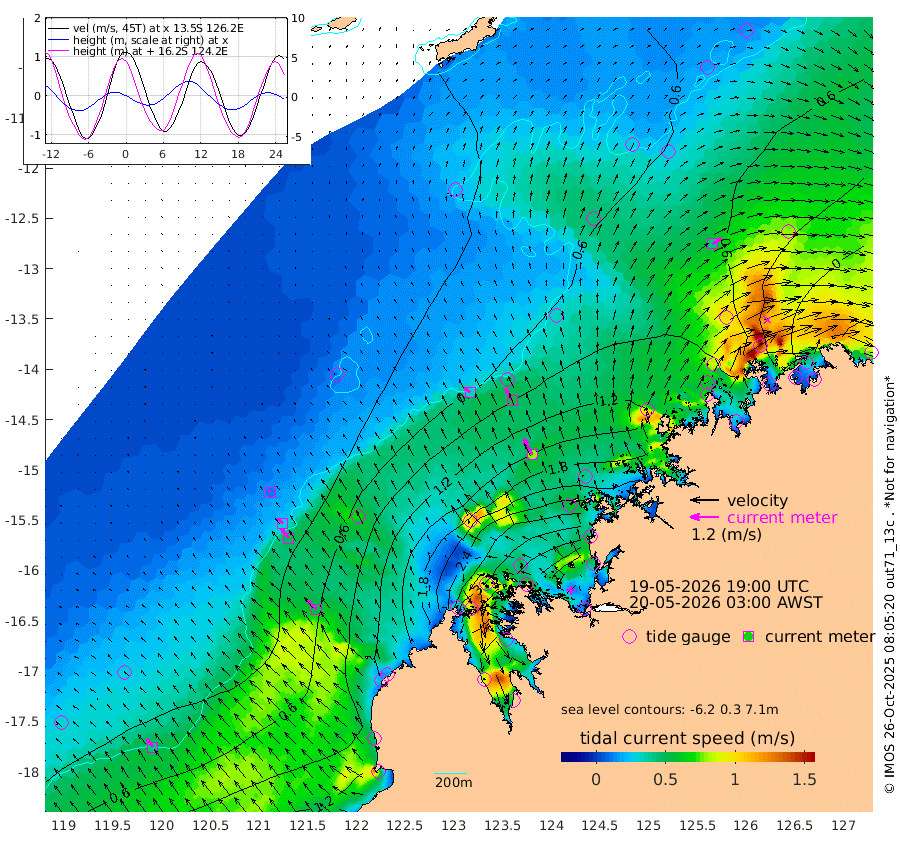Click the '20-05-2026 03:00 AWST' timestamp

(x=726, y=603)
